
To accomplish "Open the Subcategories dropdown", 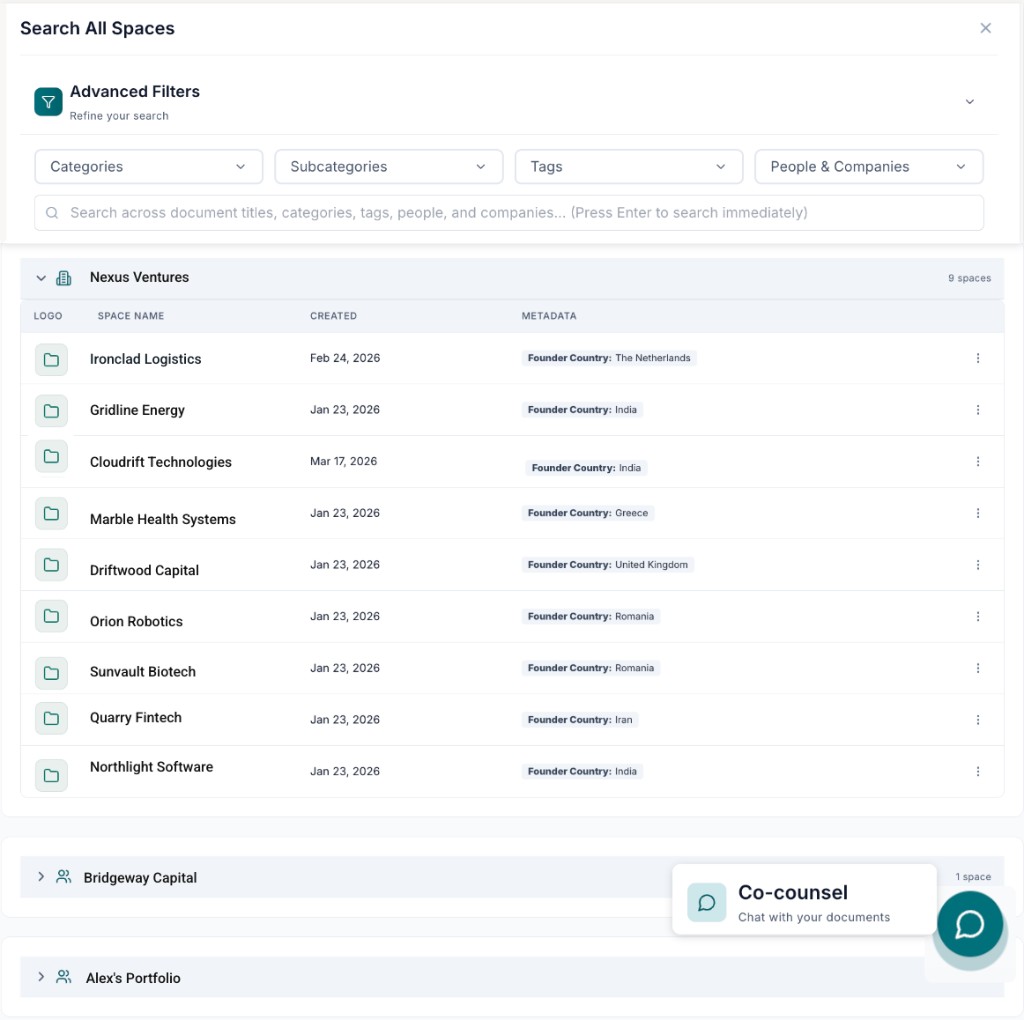I will click(x=388, y=166).
